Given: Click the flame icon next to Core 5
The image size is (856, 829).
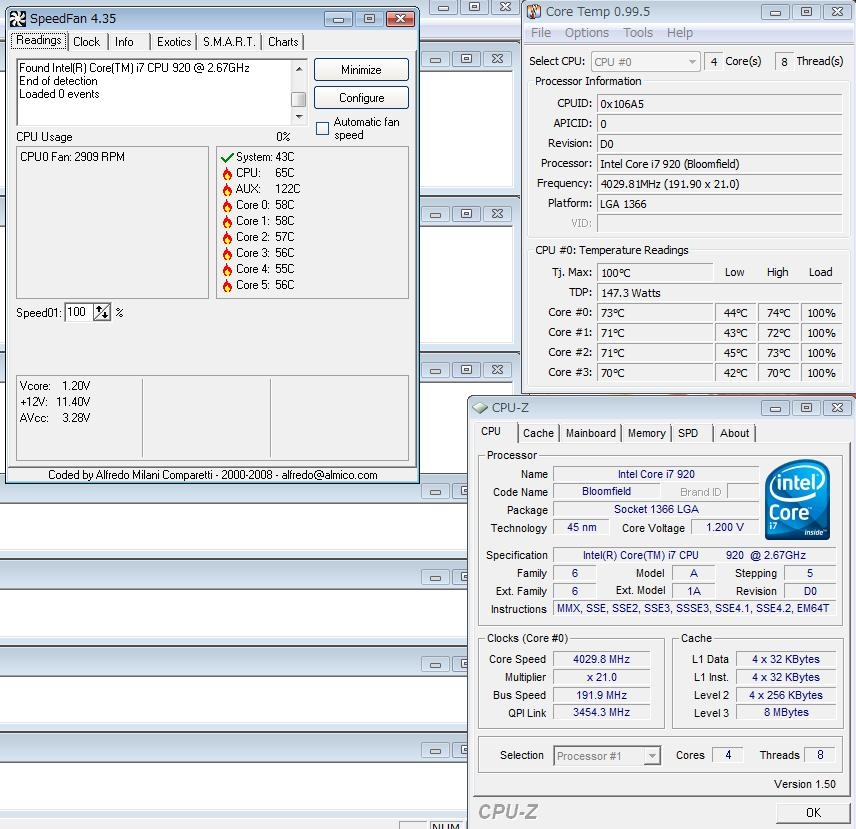Looking at the screenshot, I should tap(227, 285).
